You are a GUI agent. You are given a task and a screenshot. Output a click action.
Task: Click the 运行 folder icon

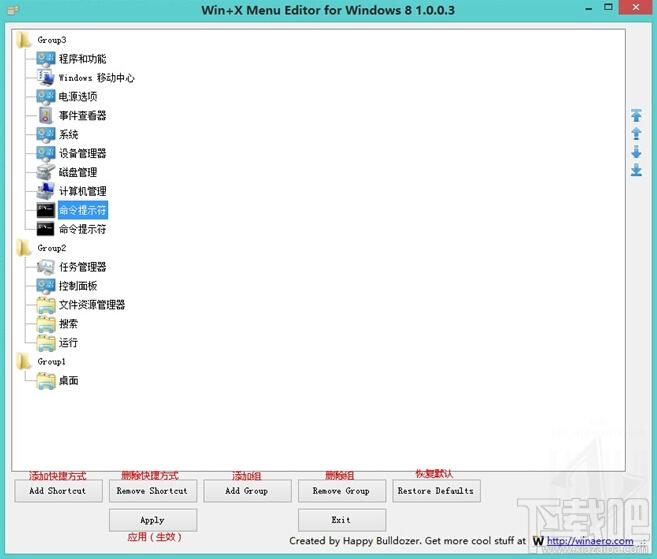46,343
